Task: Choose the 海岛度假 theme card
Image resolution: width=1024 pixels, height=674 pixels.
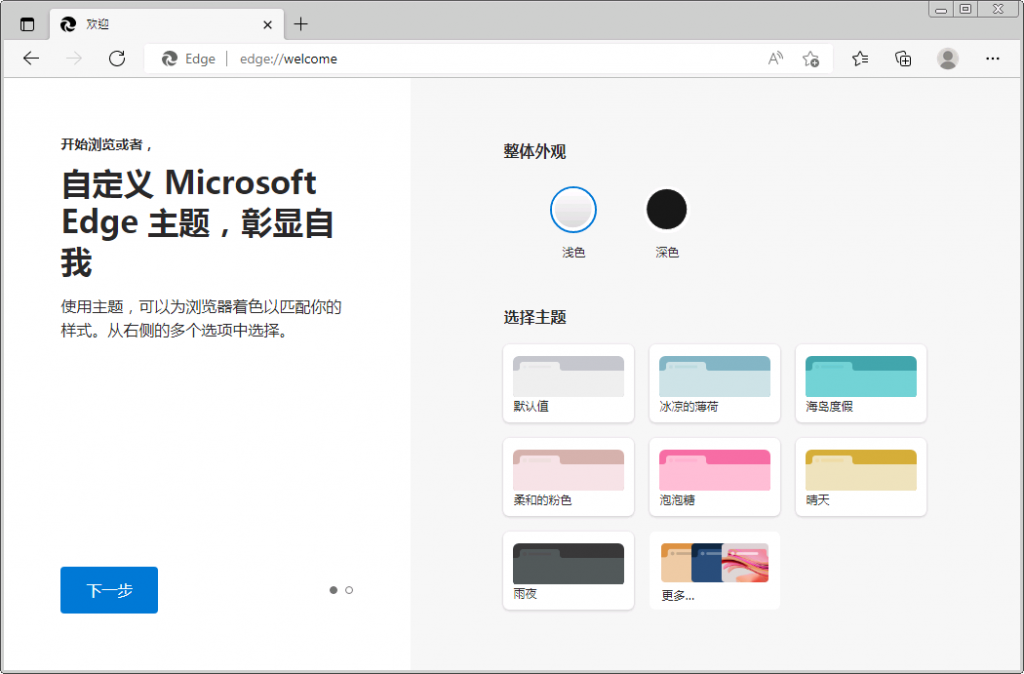Action: 861,383
